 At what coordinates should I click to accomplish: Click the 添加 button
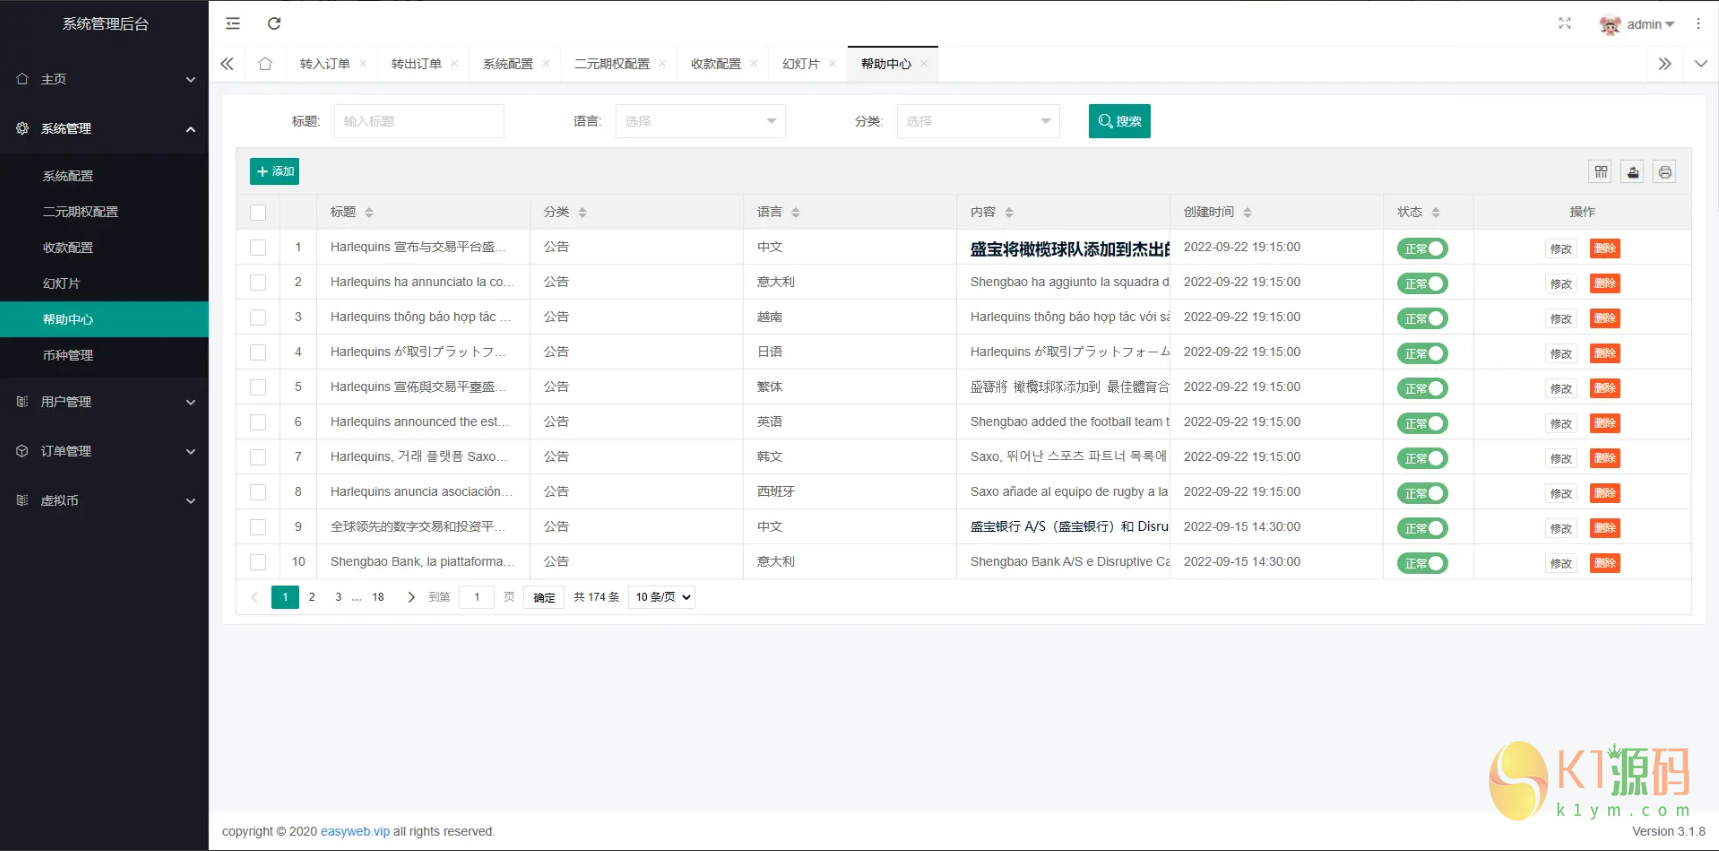point(275,172)
